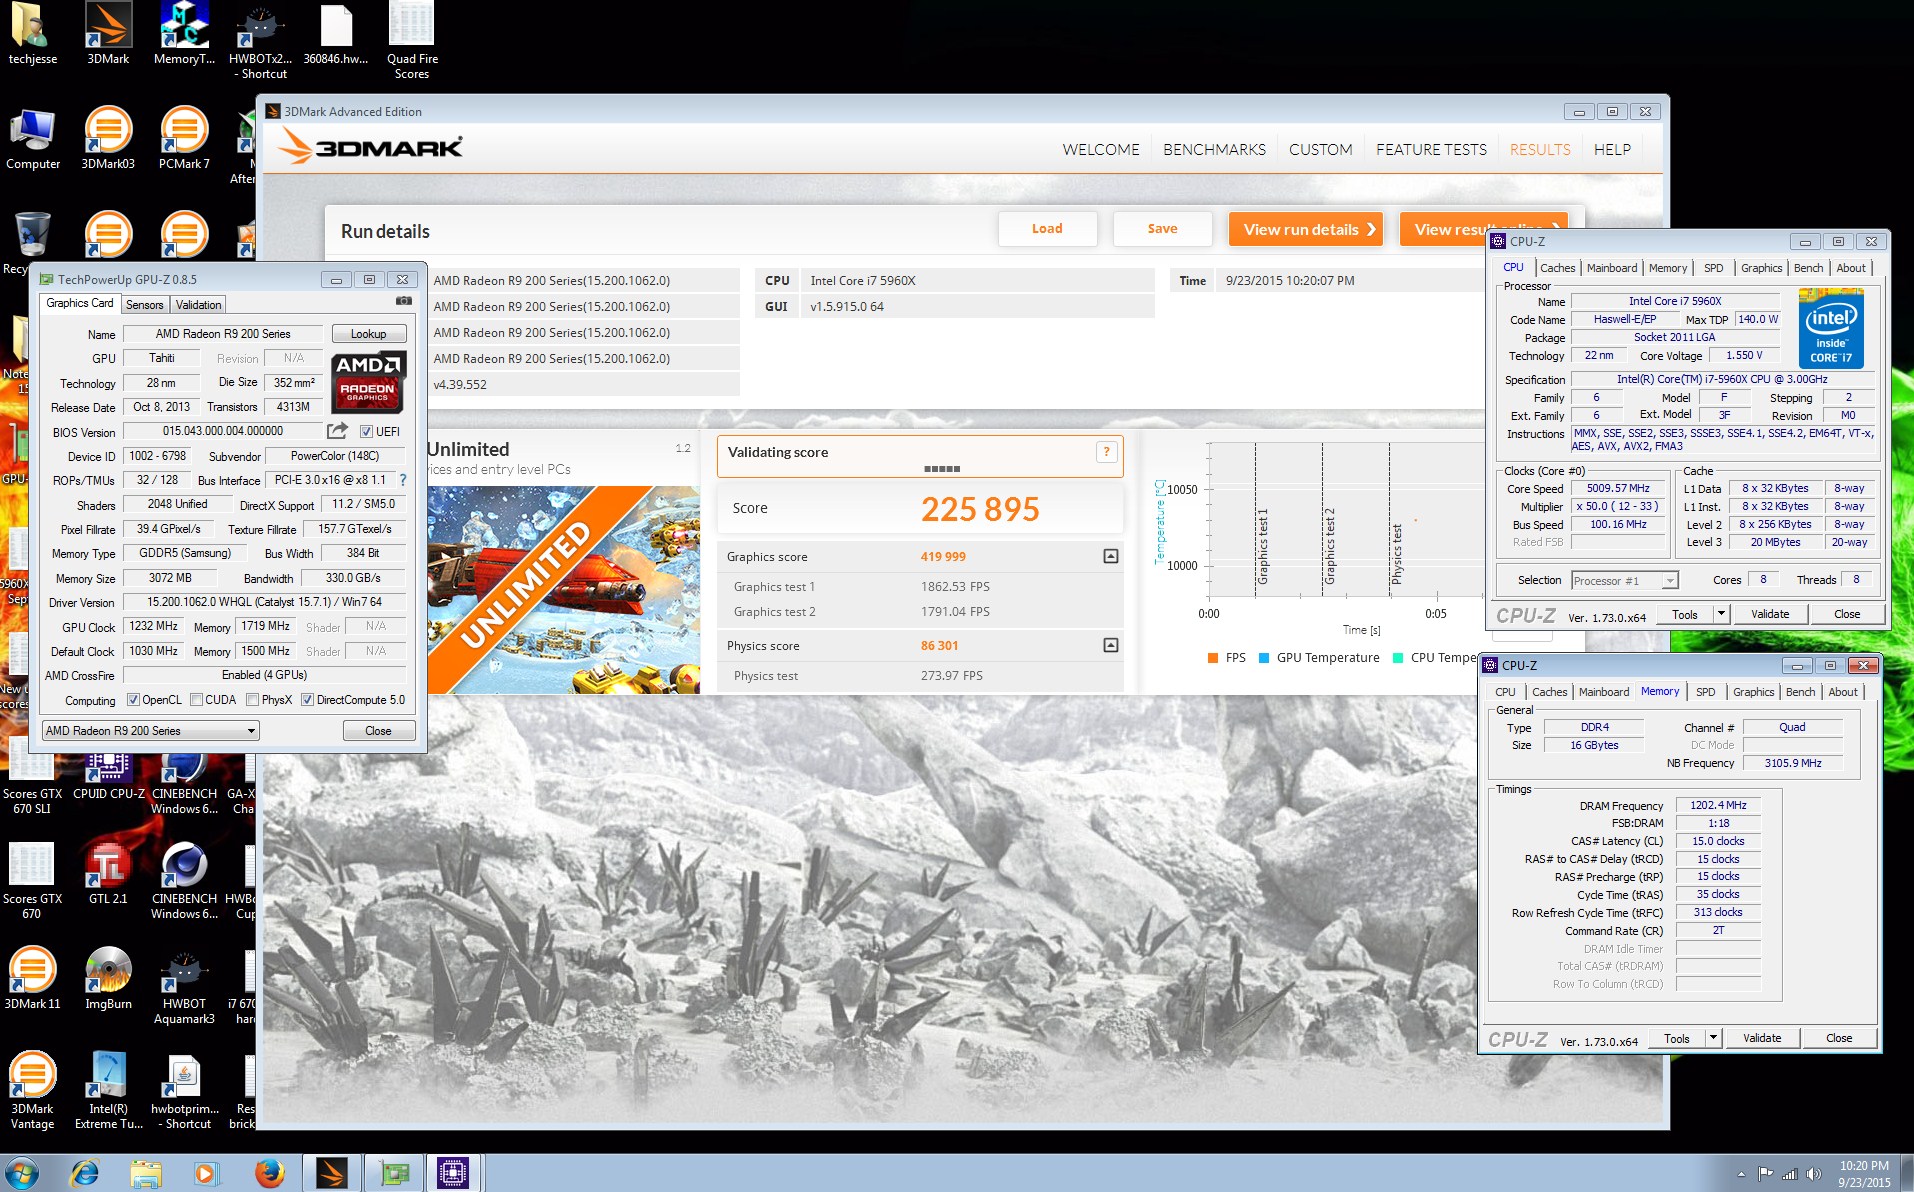Open 3DMark Vantage desktop shortcut

pos(33,1090)
